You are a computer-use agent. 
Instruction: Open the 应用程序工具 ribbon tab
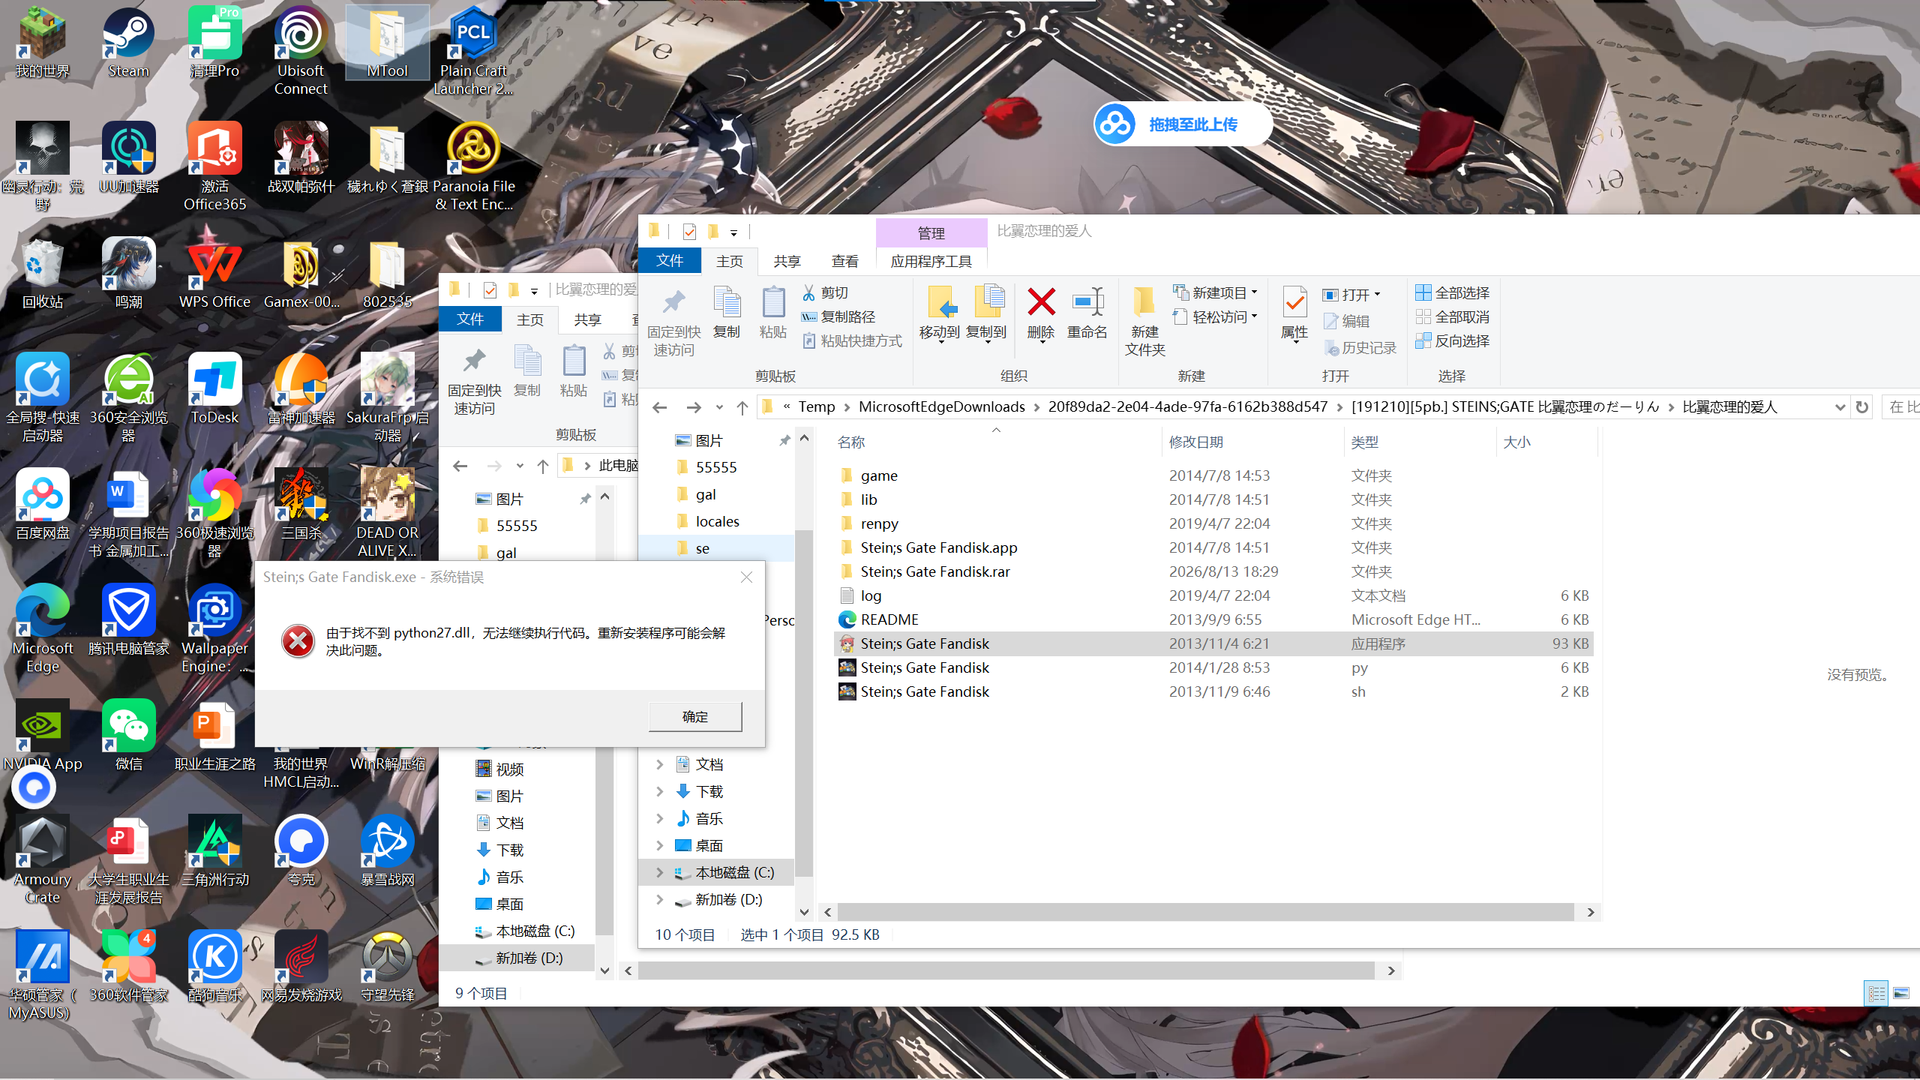click(931, 261)
